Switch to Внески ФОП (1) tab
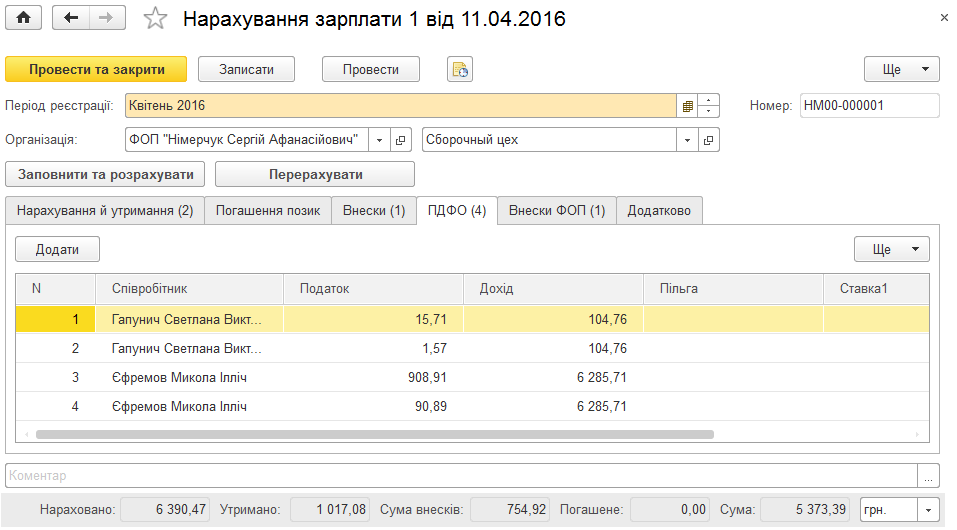Viewport: 957px width, 530px height. click(x=557, y=211)
